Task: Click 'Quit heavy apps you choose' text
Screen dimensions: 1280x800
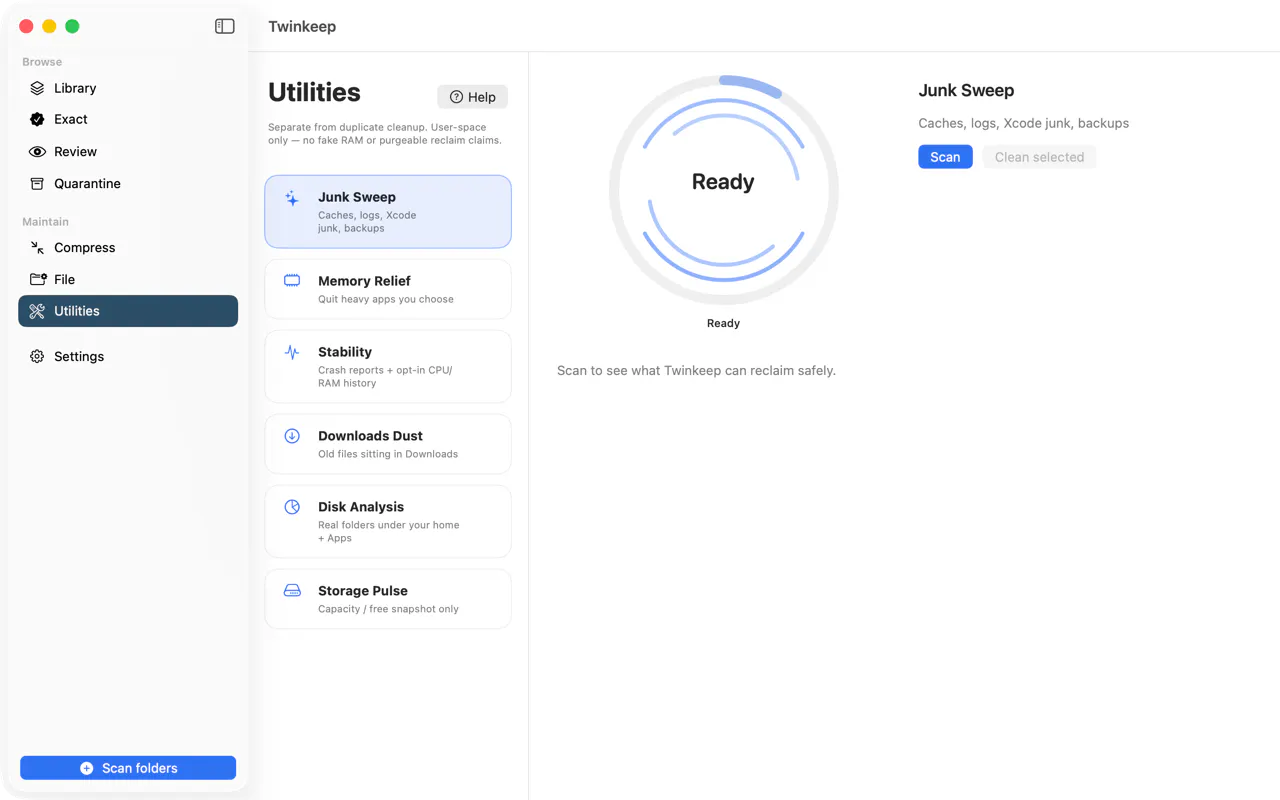Action: [x=386, y=299]
